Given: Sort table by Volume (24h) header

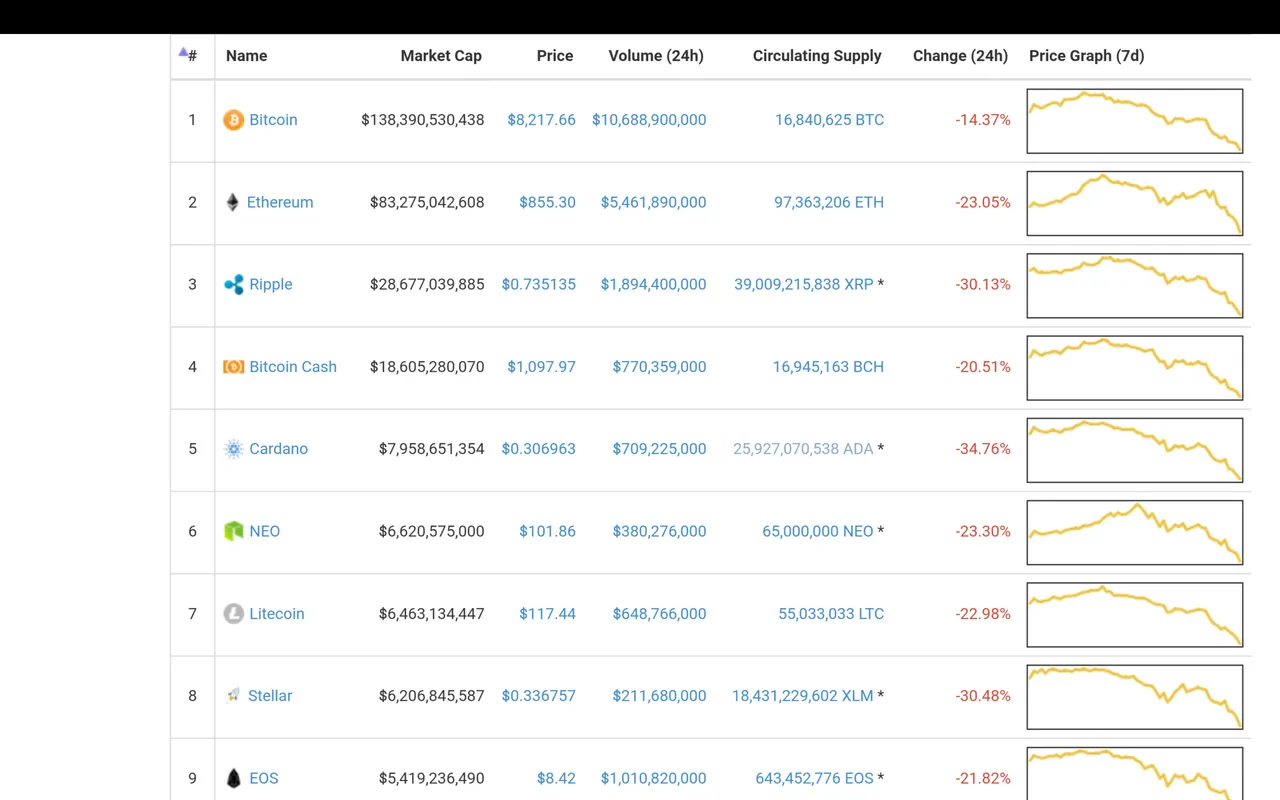Looking at the screenshot, I should click(x=656, y=56).
